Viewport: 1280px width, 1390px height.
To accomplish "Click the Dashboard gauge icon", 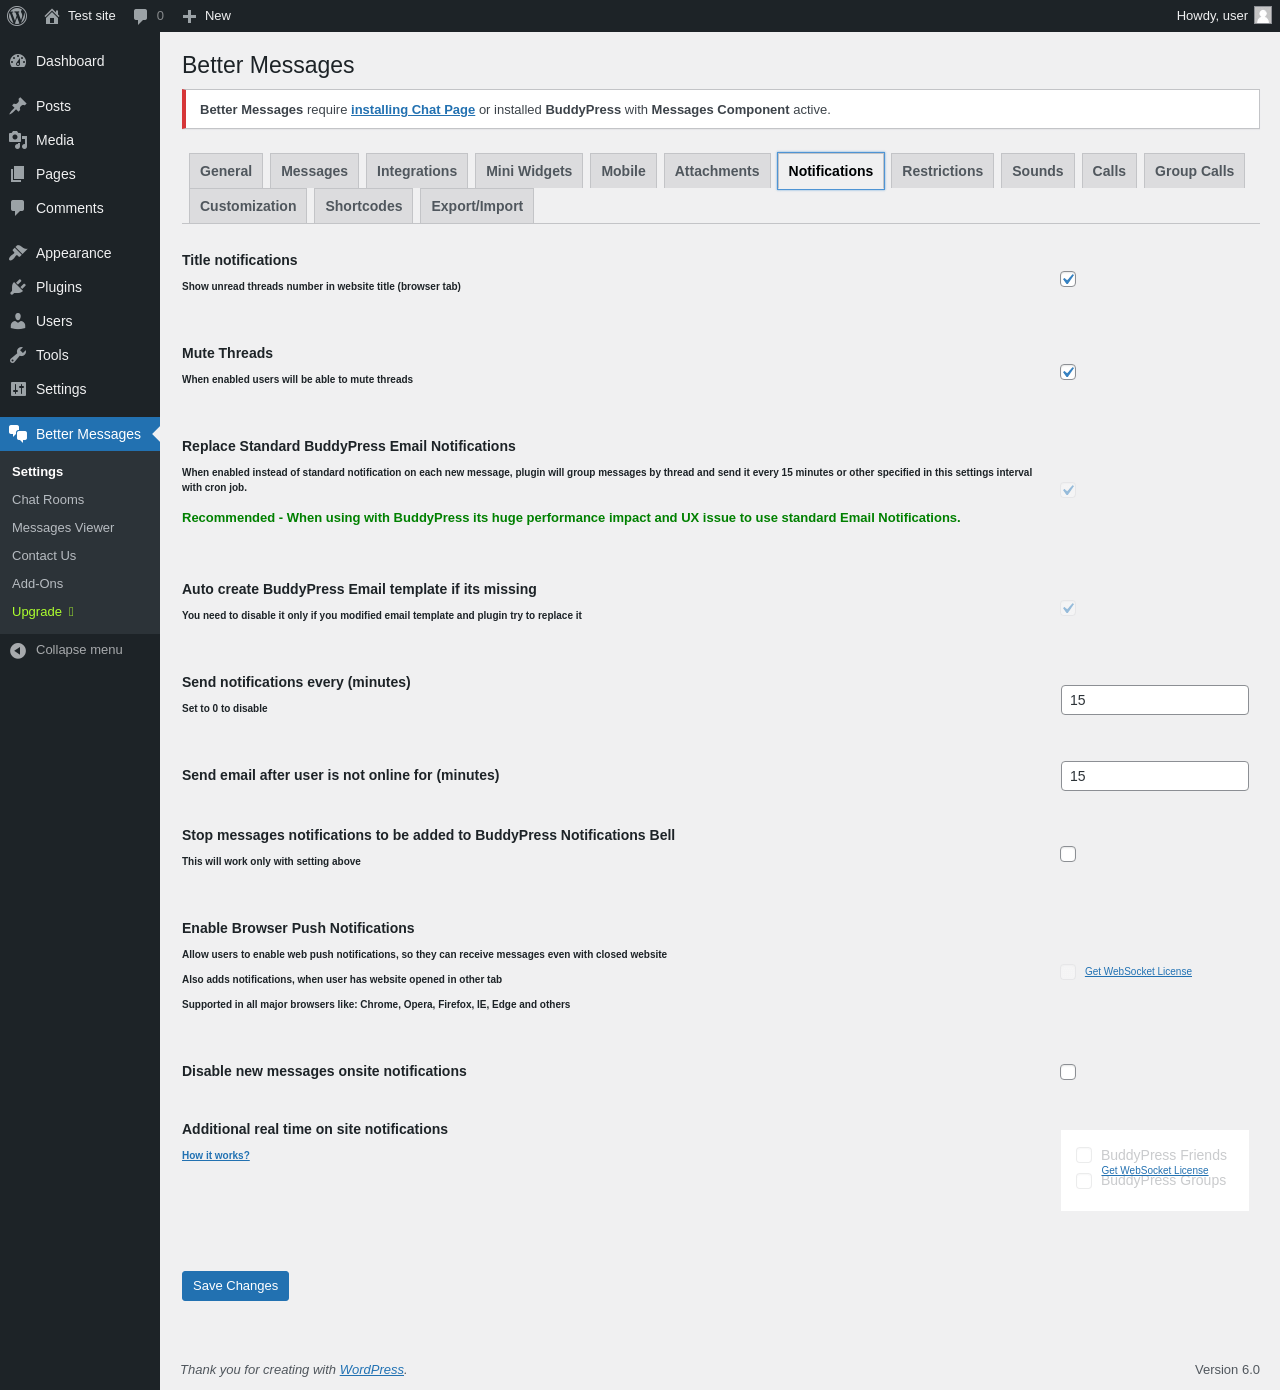I will tap(18, 61).
